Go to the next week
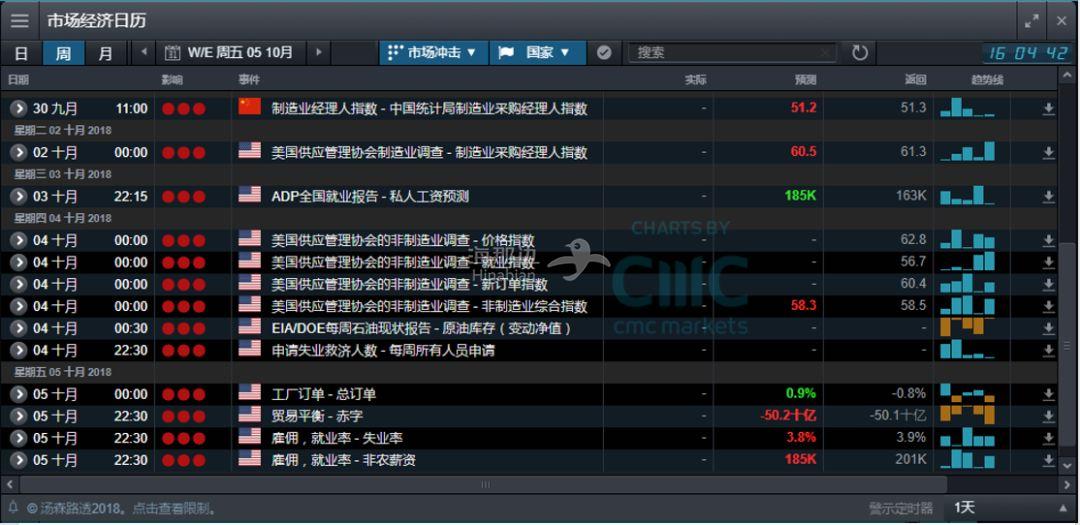 click(x=319, y=53)
